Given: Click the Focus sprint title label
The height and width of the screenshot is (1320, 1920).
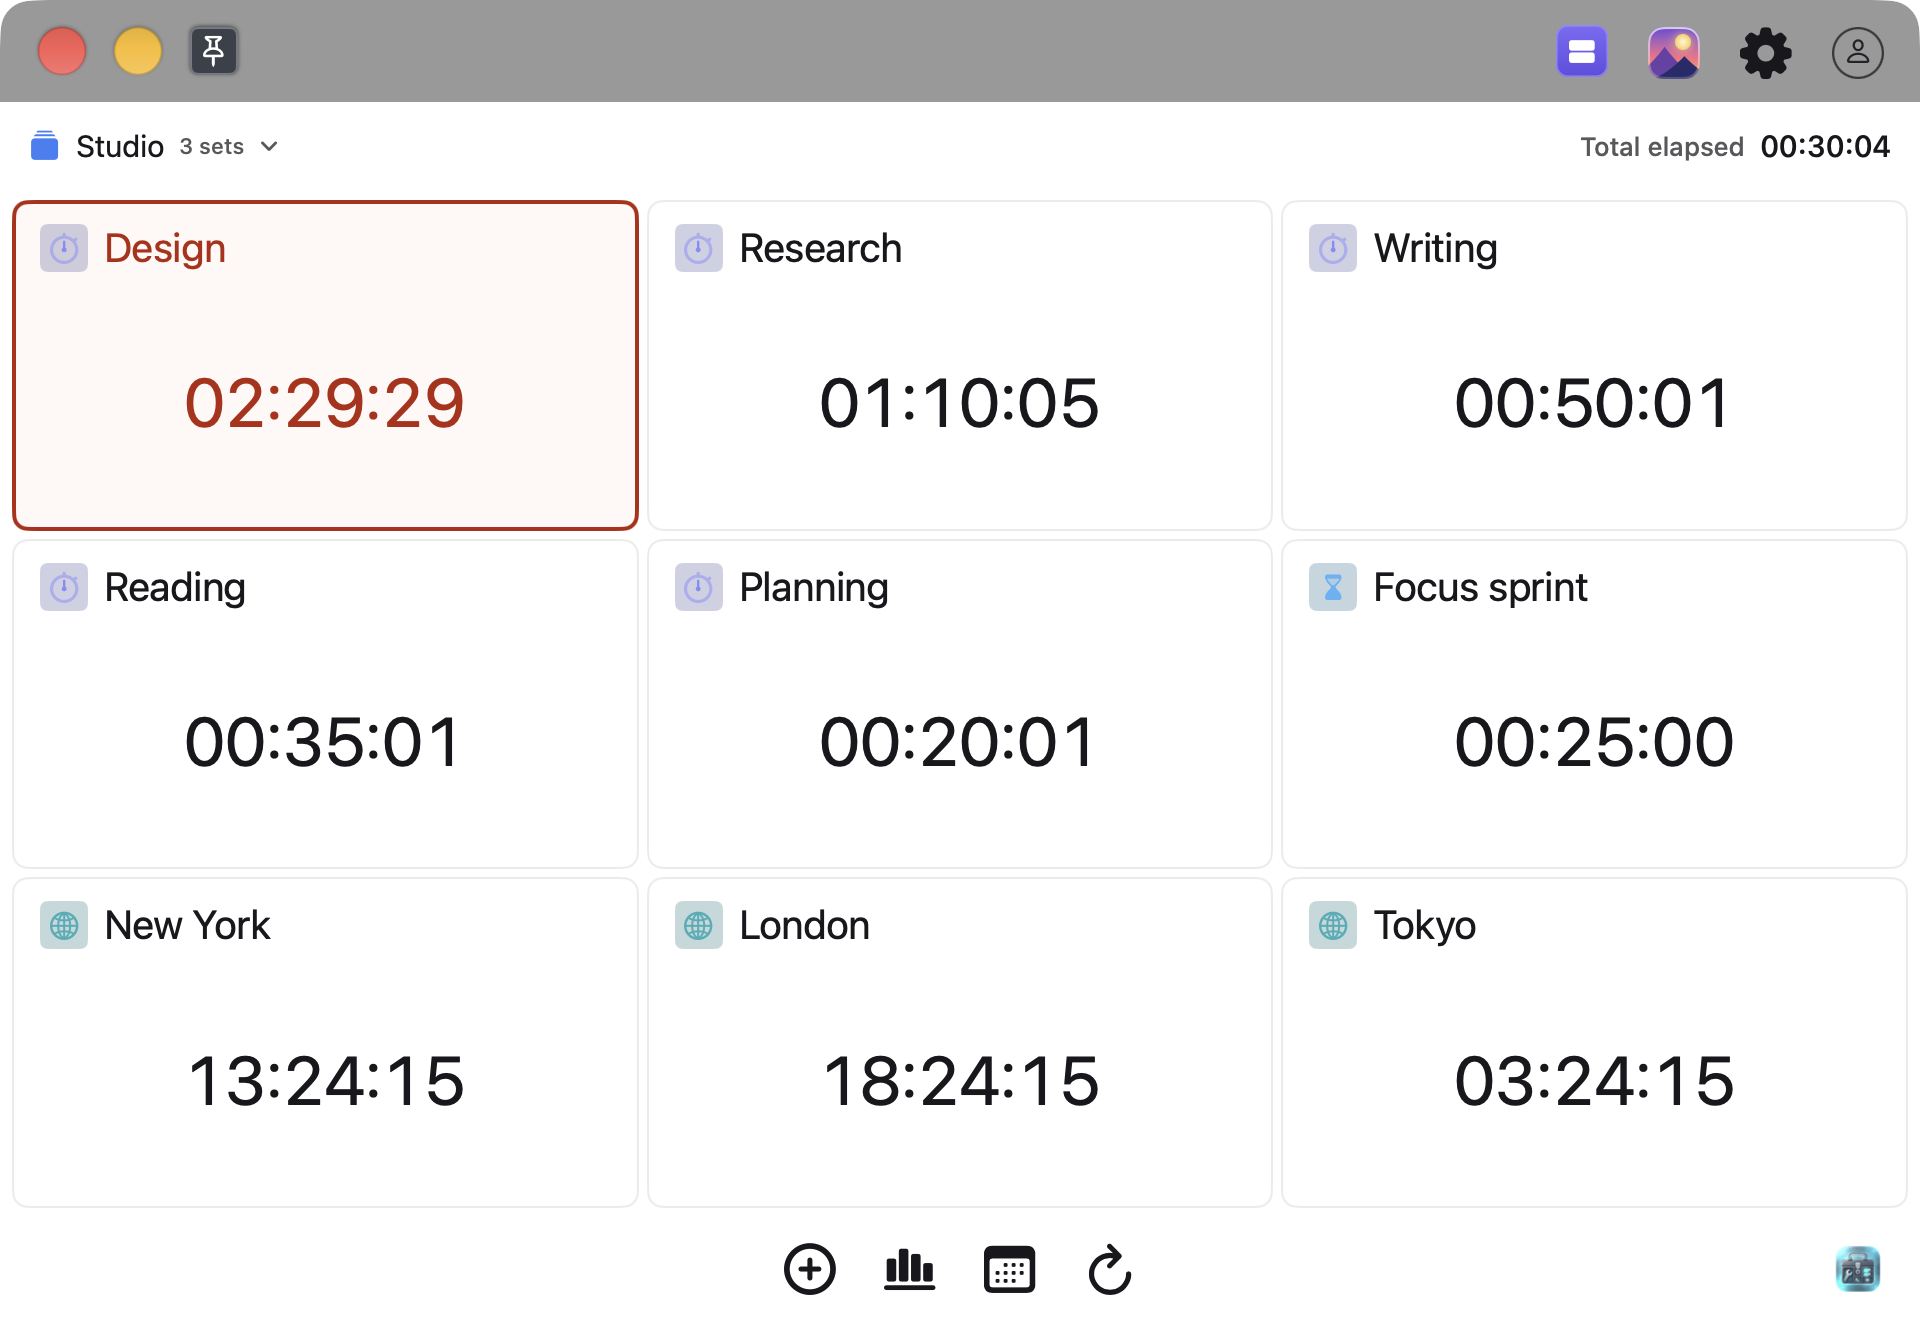Looking at the screenshot, I should pos(1480,587).
